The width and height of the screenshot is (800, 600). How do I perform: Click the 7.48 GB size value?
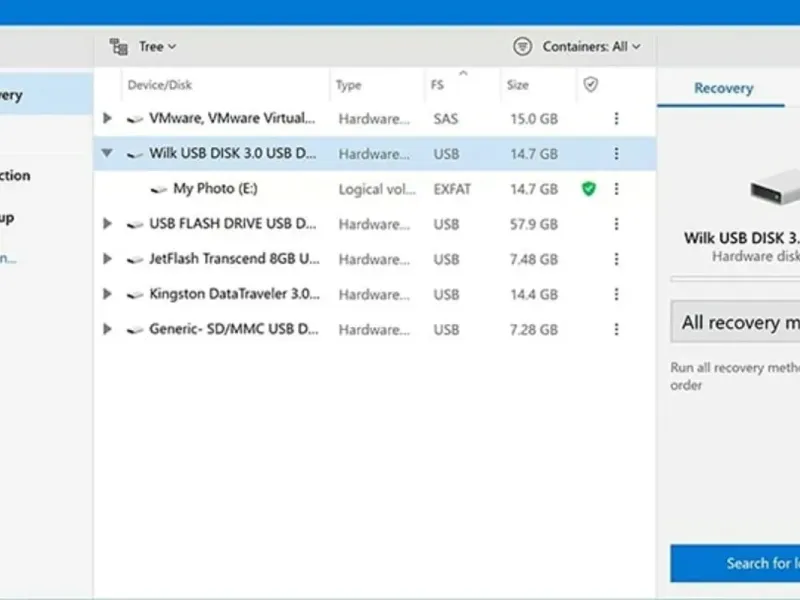click(x=534, y=260)
